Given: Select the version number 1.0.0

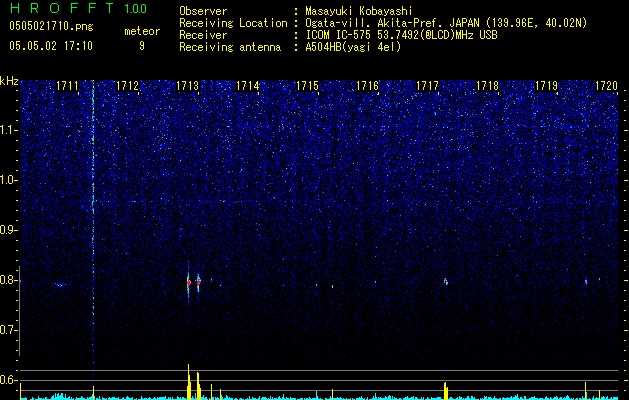Looking at the screenshot, I should coord(136,9).
